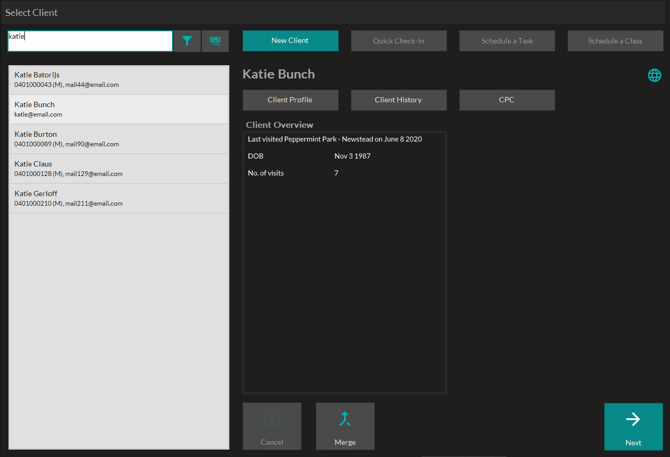Image resolution: width=670 pixels, height=457 pixels.
Task: Click the Cancel button with circle-x icon
Action: (x=272, y=426)
